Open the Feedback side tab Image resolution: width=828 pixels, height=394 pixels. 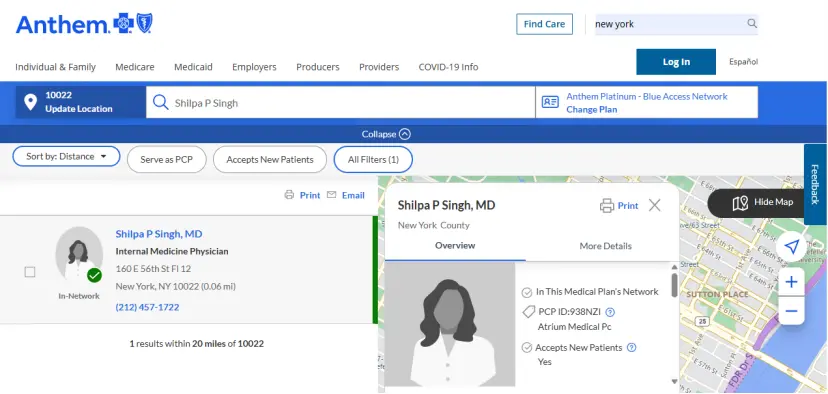click(815, 184)
